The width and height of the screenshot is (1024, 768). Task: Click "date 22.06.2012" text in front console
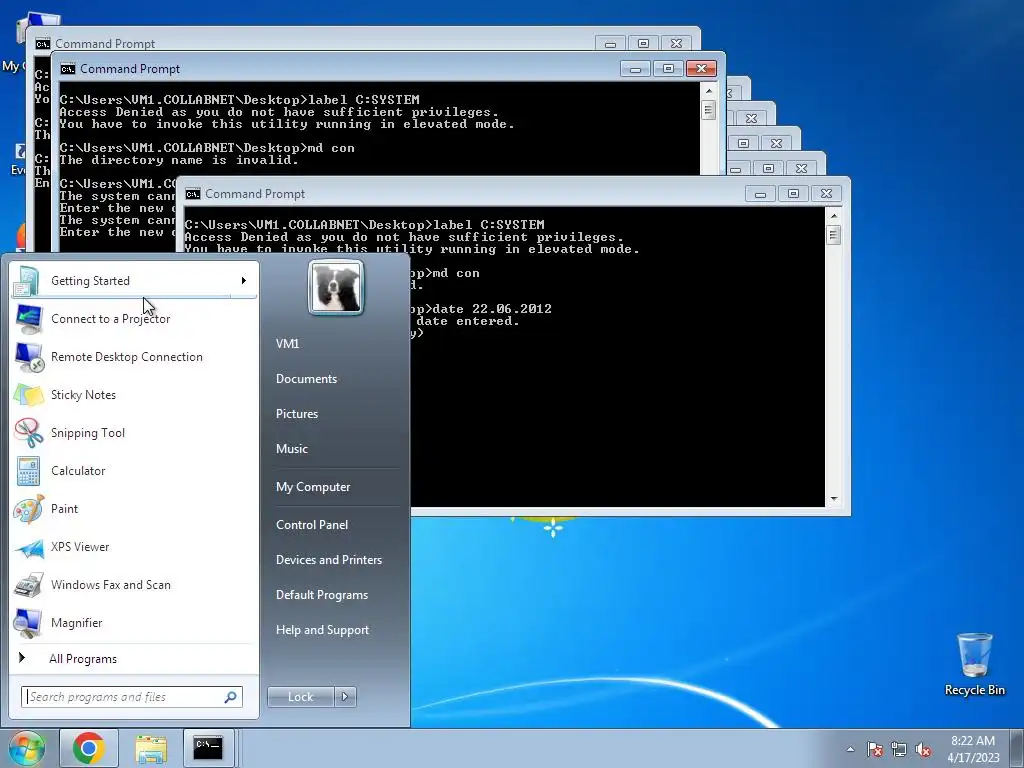click(492, 309)
